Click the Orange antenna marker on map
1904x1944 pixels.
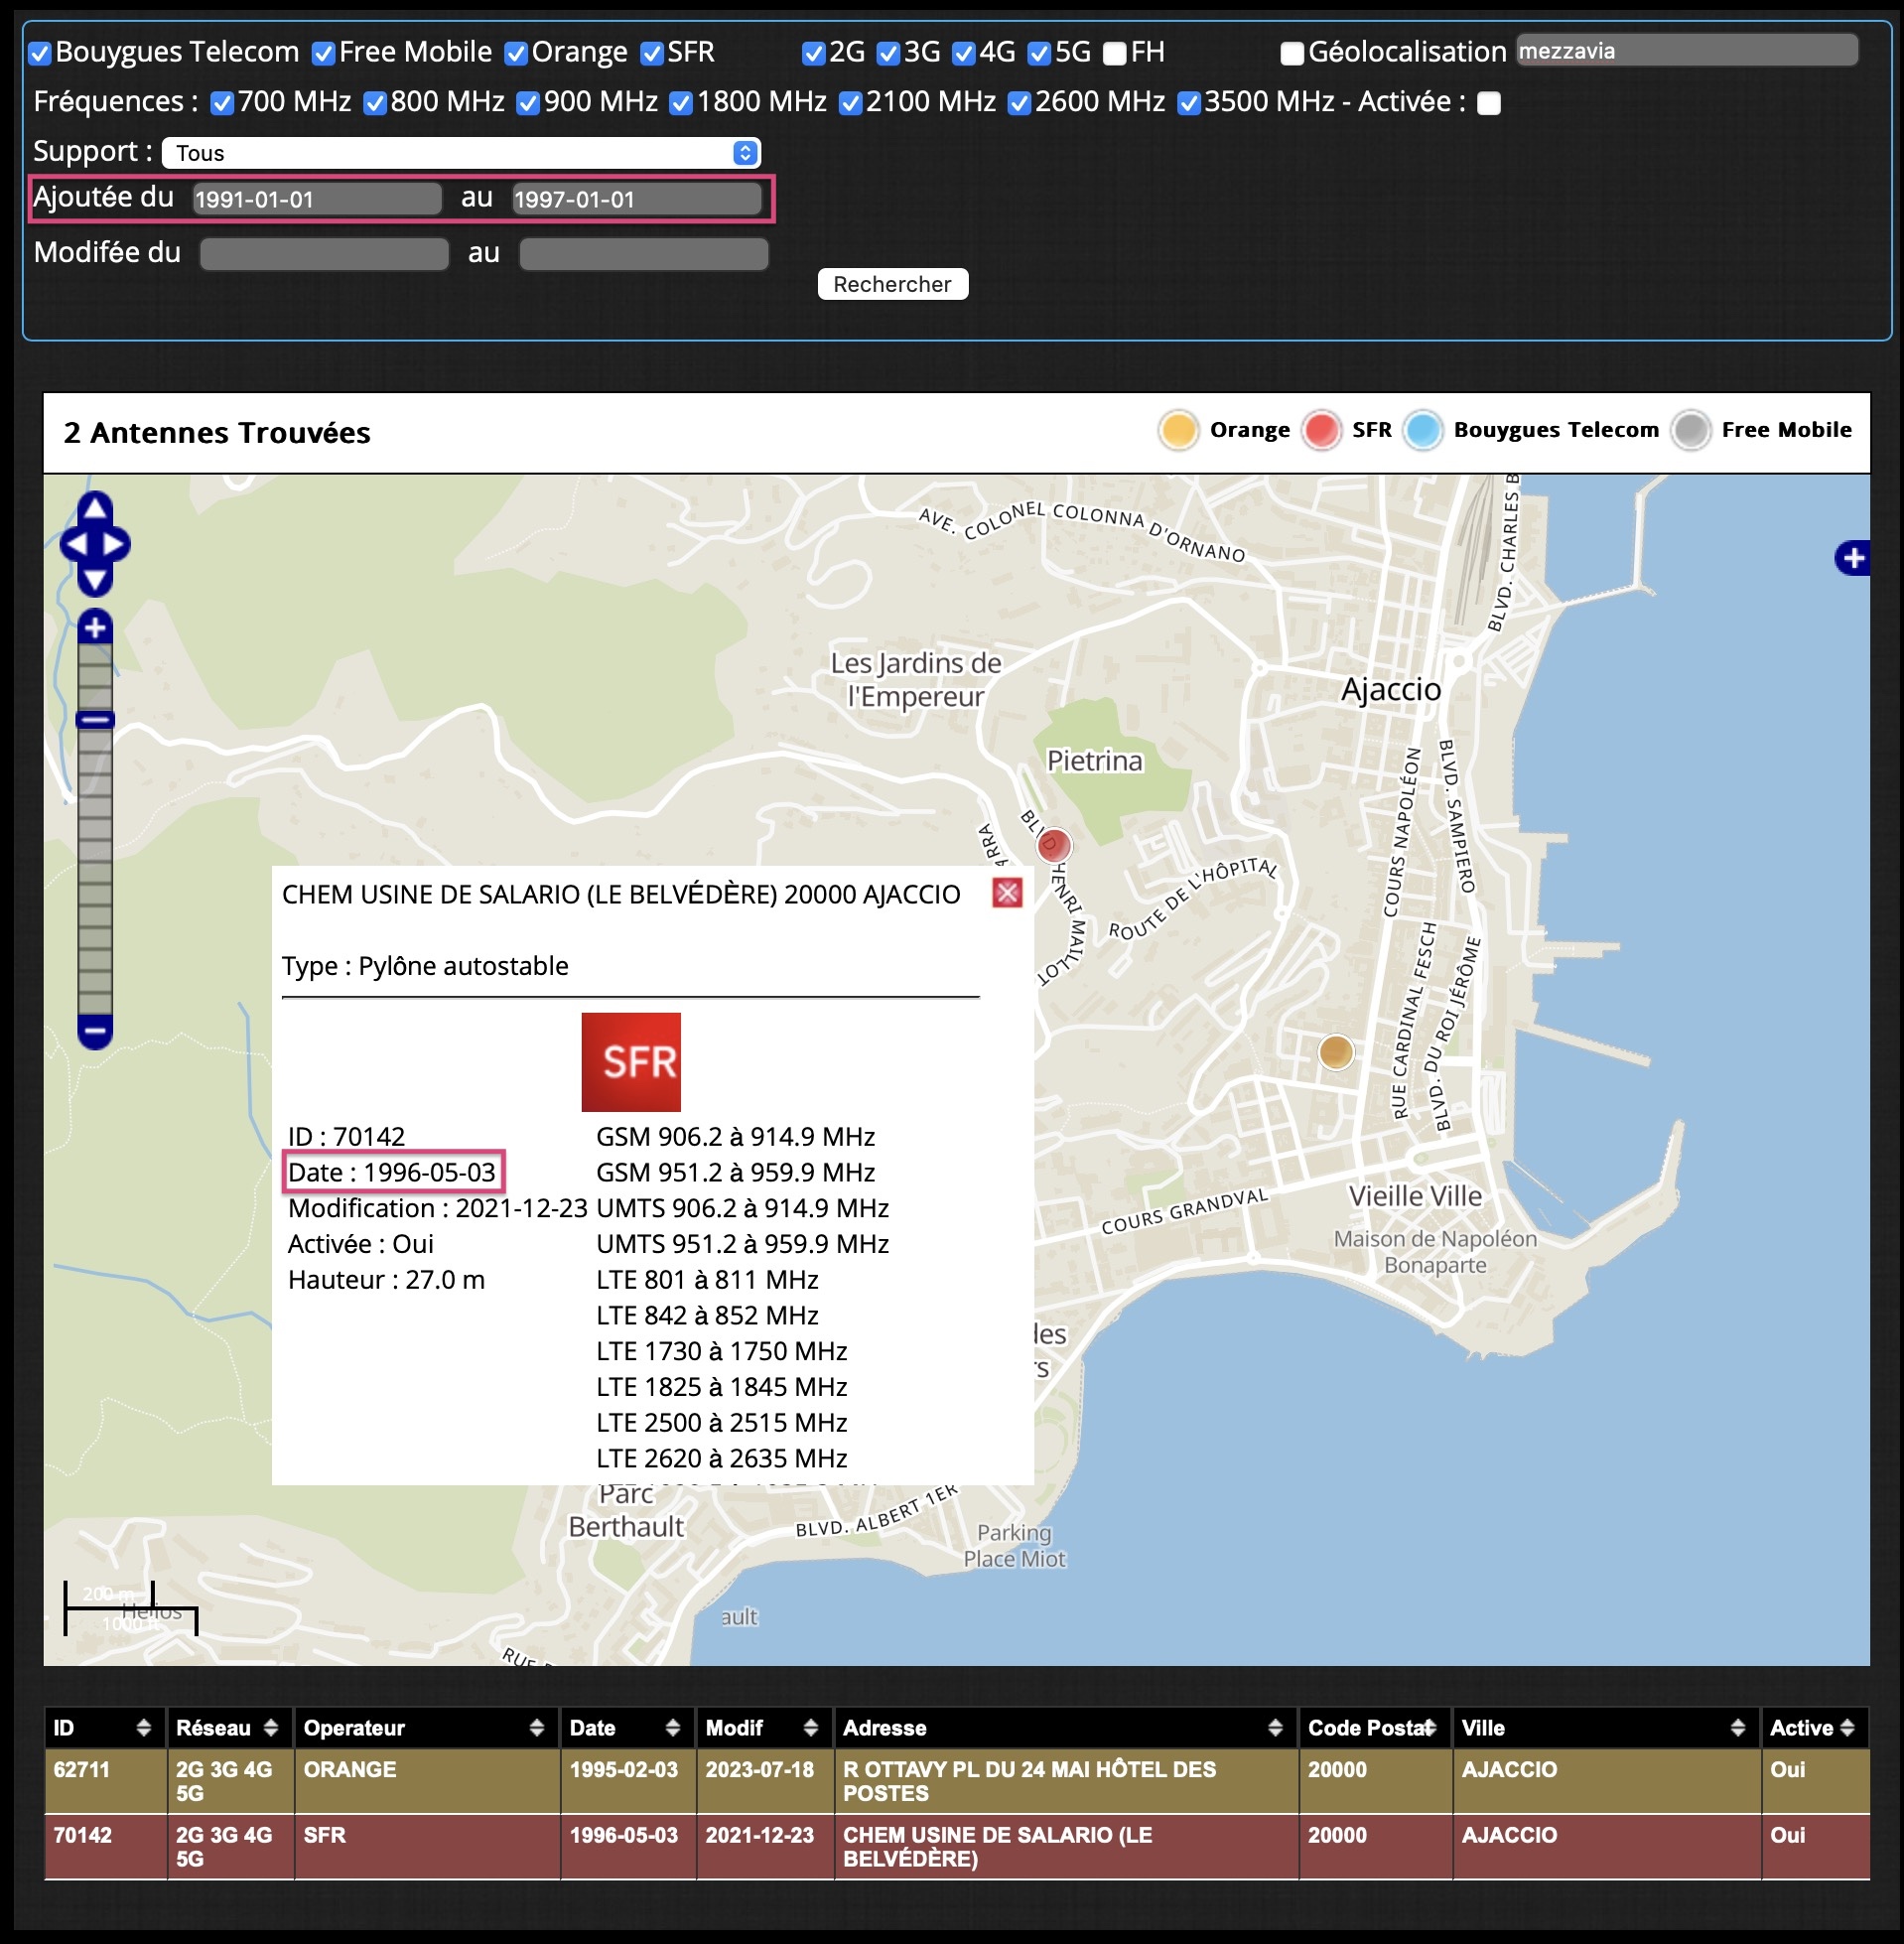(x=1336, y=1052)
